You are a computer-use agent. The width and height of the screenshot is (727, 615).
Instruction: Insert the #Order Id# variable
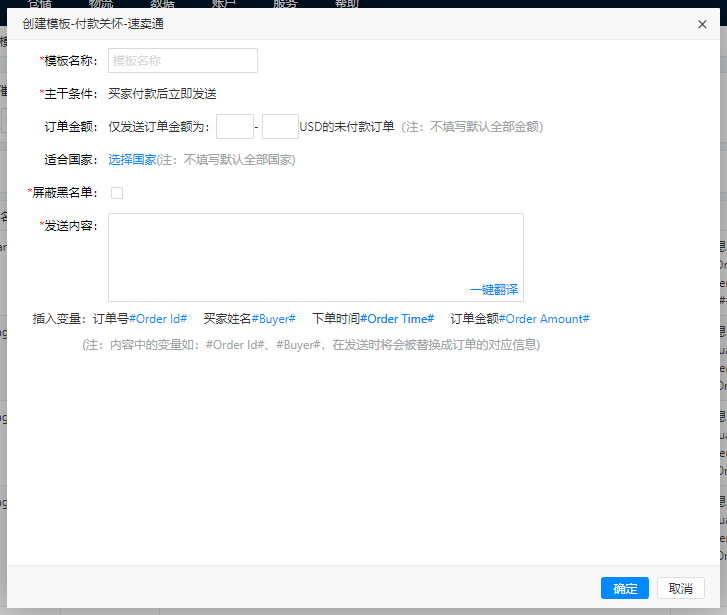point(158,319)
